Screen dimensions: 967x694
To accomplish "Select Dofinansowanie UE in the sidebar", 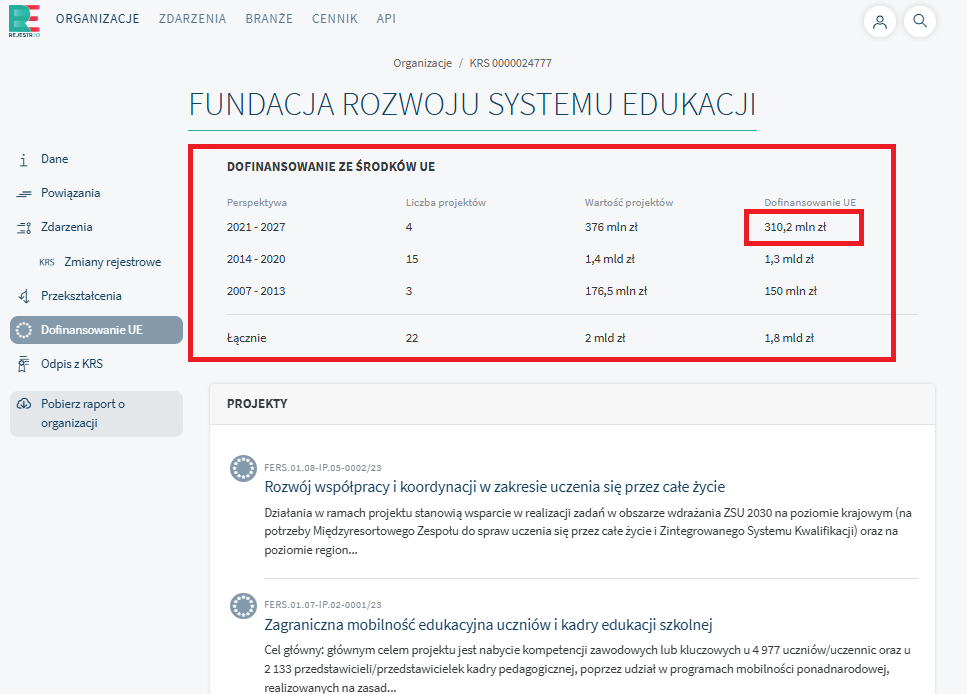I will click(x=96, y=330).
